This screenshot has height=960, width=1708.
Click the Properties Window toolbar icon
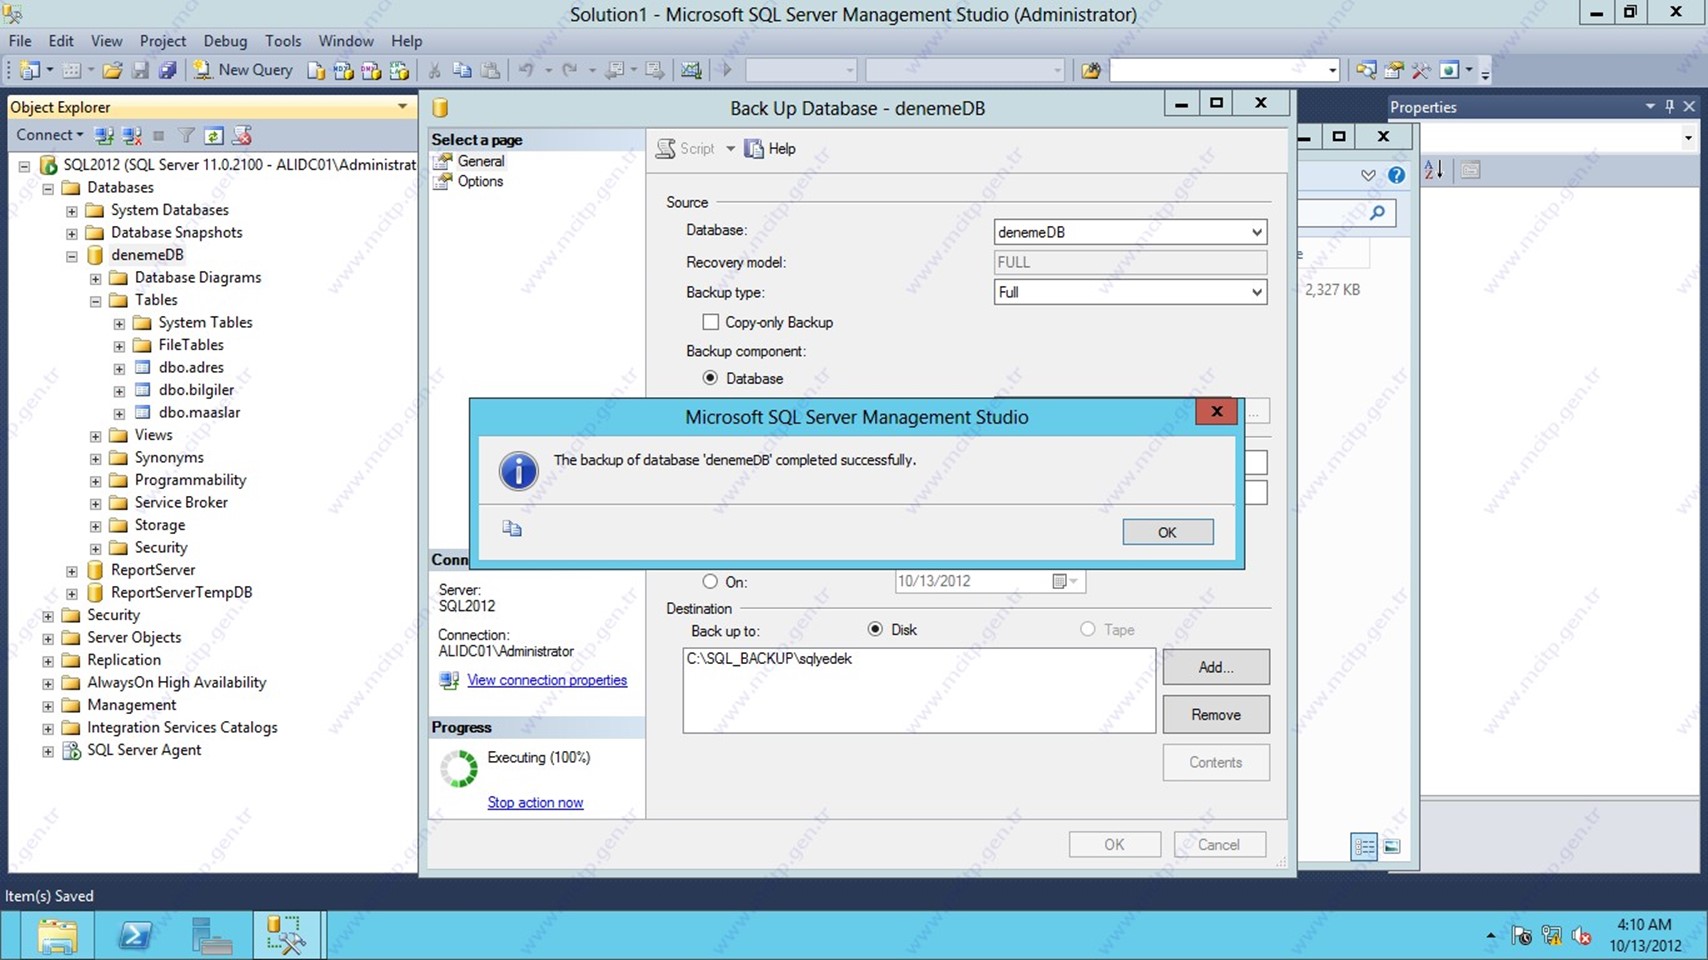pos(1393,70)
